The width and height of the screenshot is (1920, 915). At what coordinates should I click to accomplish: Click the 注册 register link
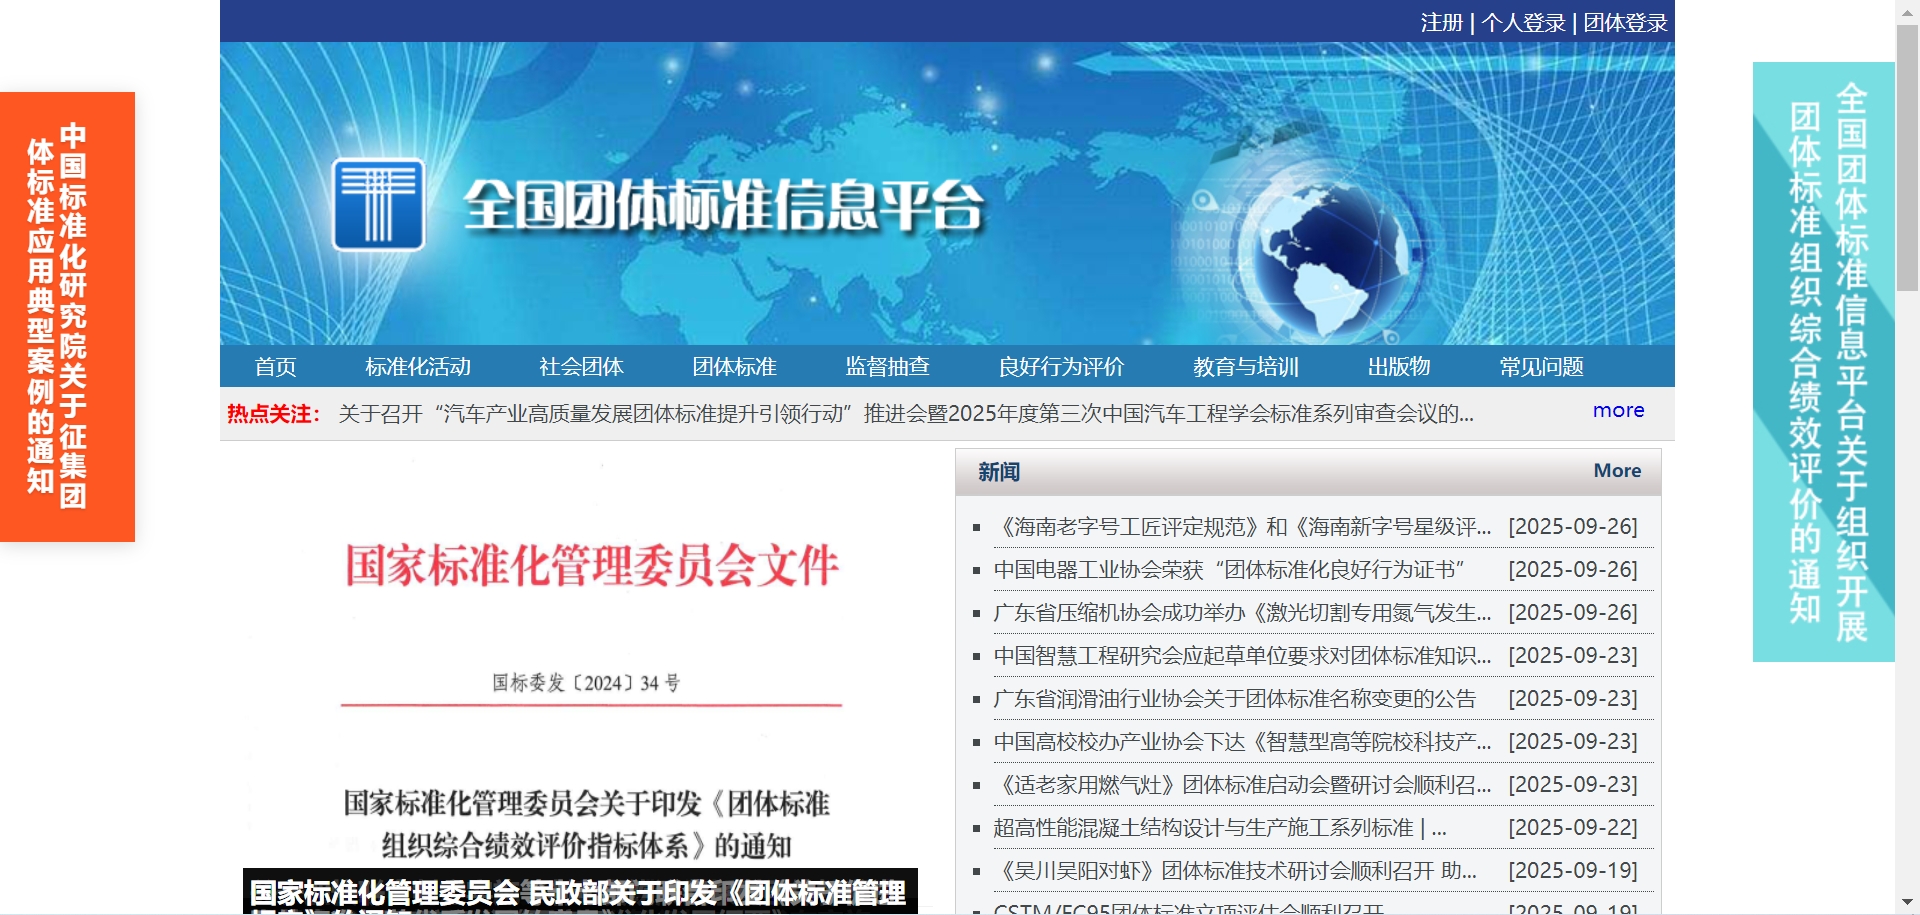[1441, 22]
